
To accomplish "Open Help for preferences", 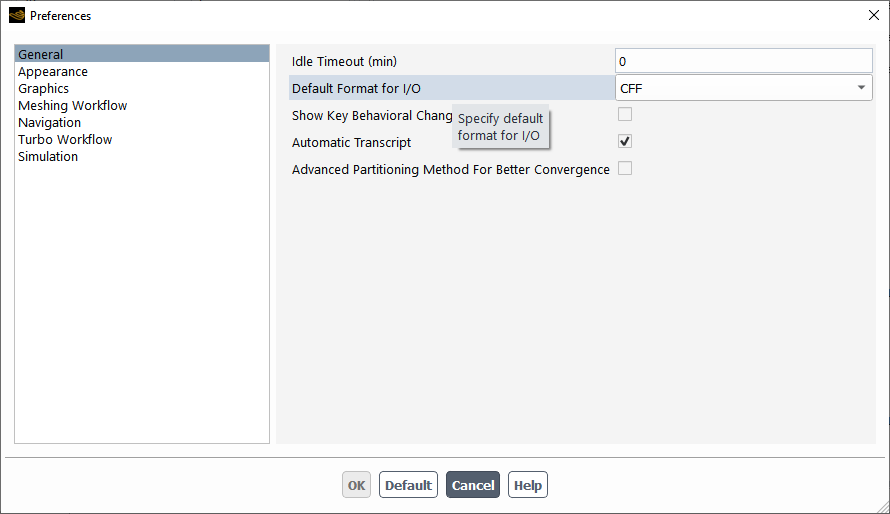I will point(528,485).
